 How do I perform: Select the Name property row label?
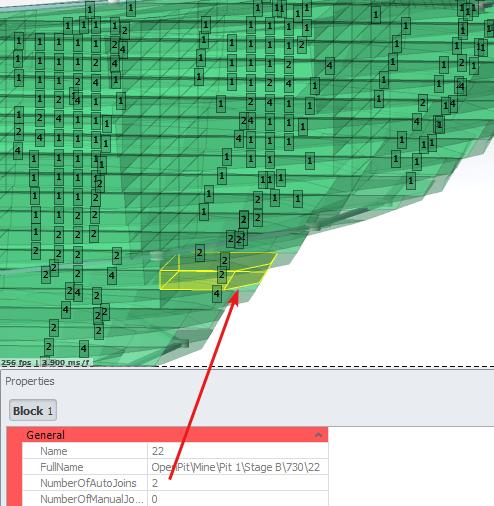point(54,451)
